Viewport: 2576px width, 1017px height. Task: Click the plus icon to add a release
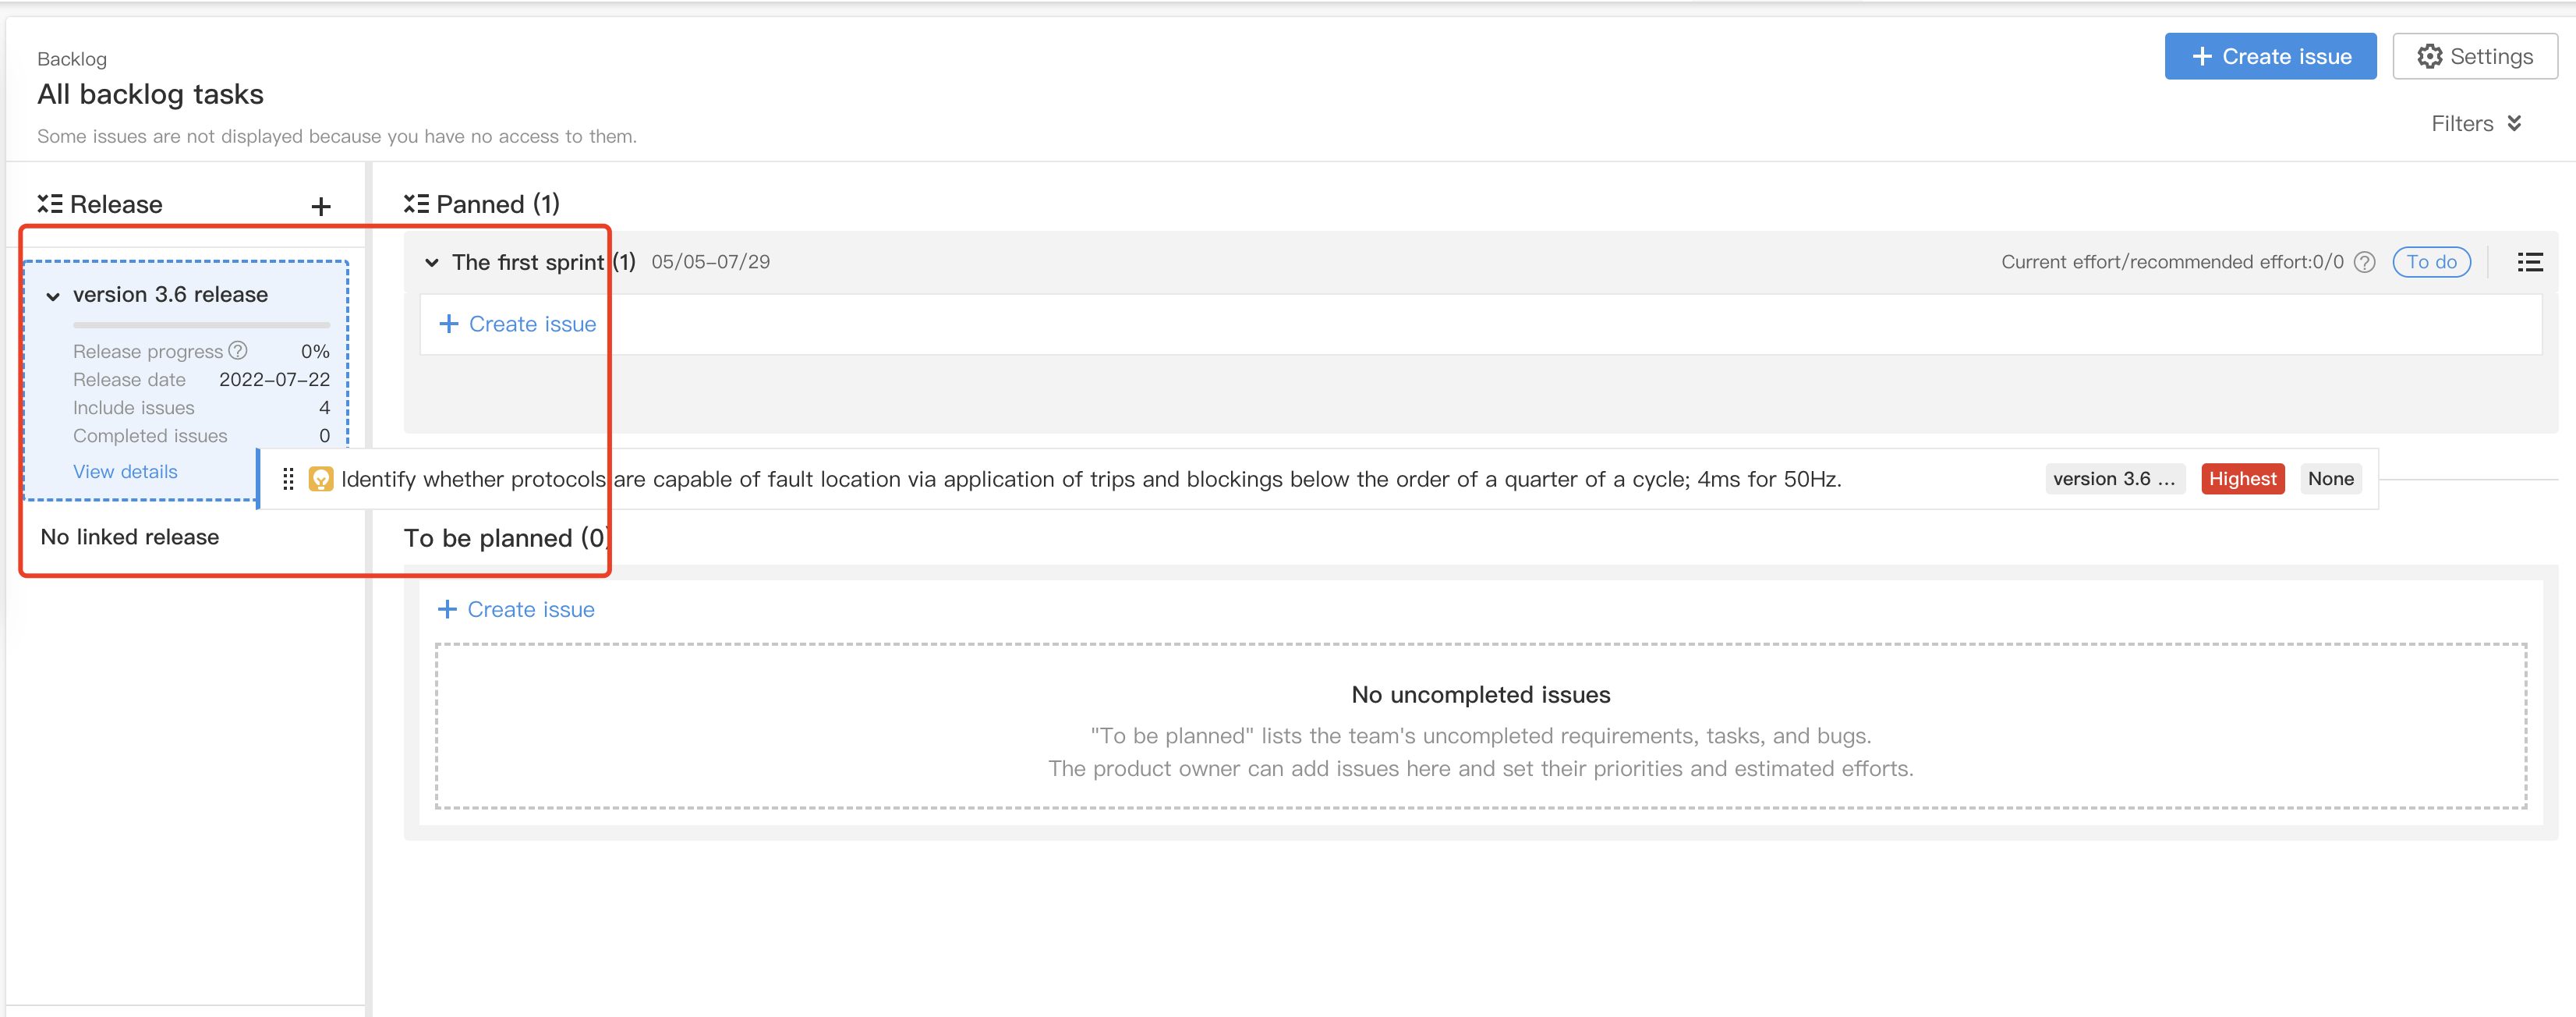321,206
